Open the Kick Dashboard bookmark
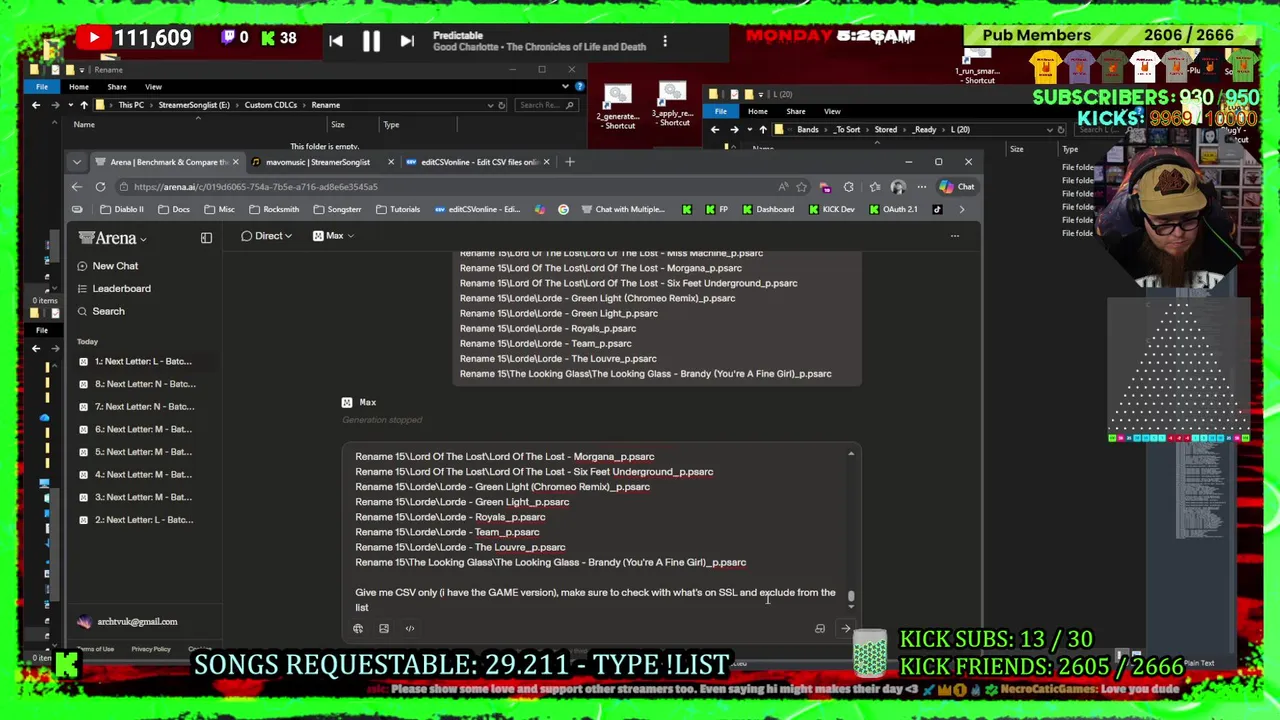Screen dimensions: 1280x720 768,210
